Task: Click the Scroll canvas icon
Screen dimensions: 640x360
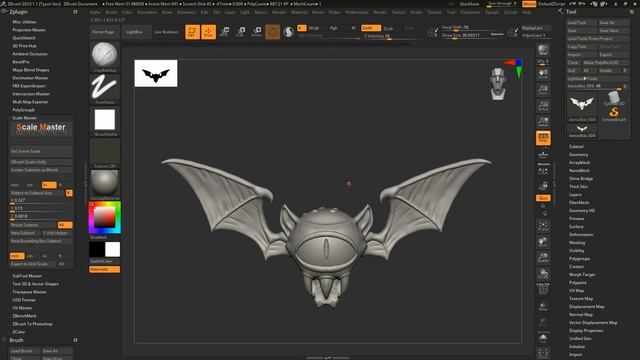Action: coord(543,74)
